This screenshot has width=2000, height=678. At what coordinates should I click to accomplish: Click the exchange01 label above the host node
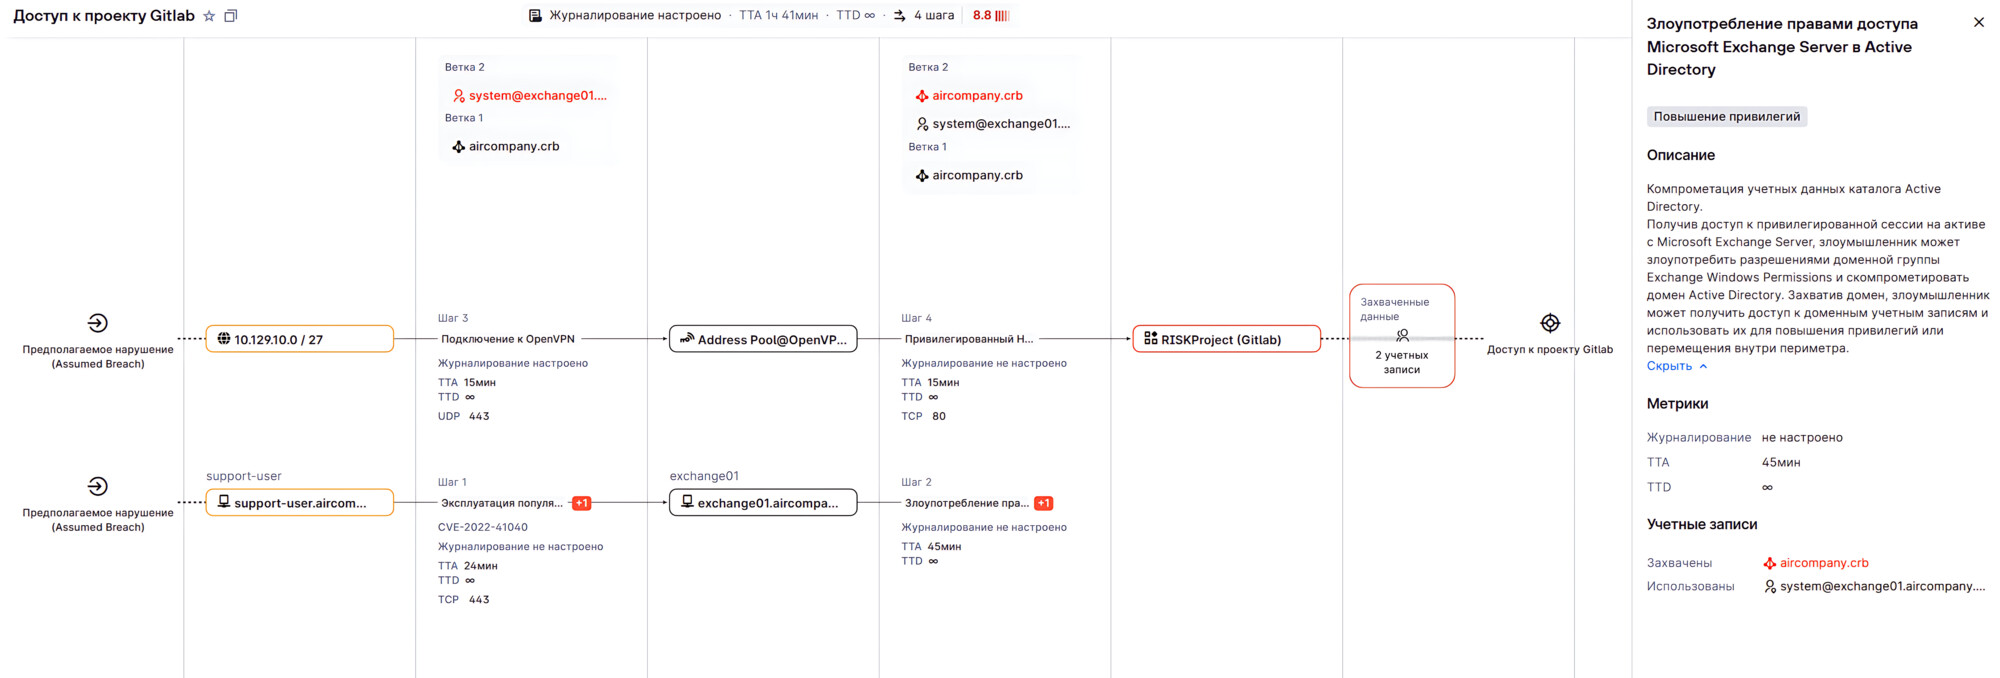704,476
